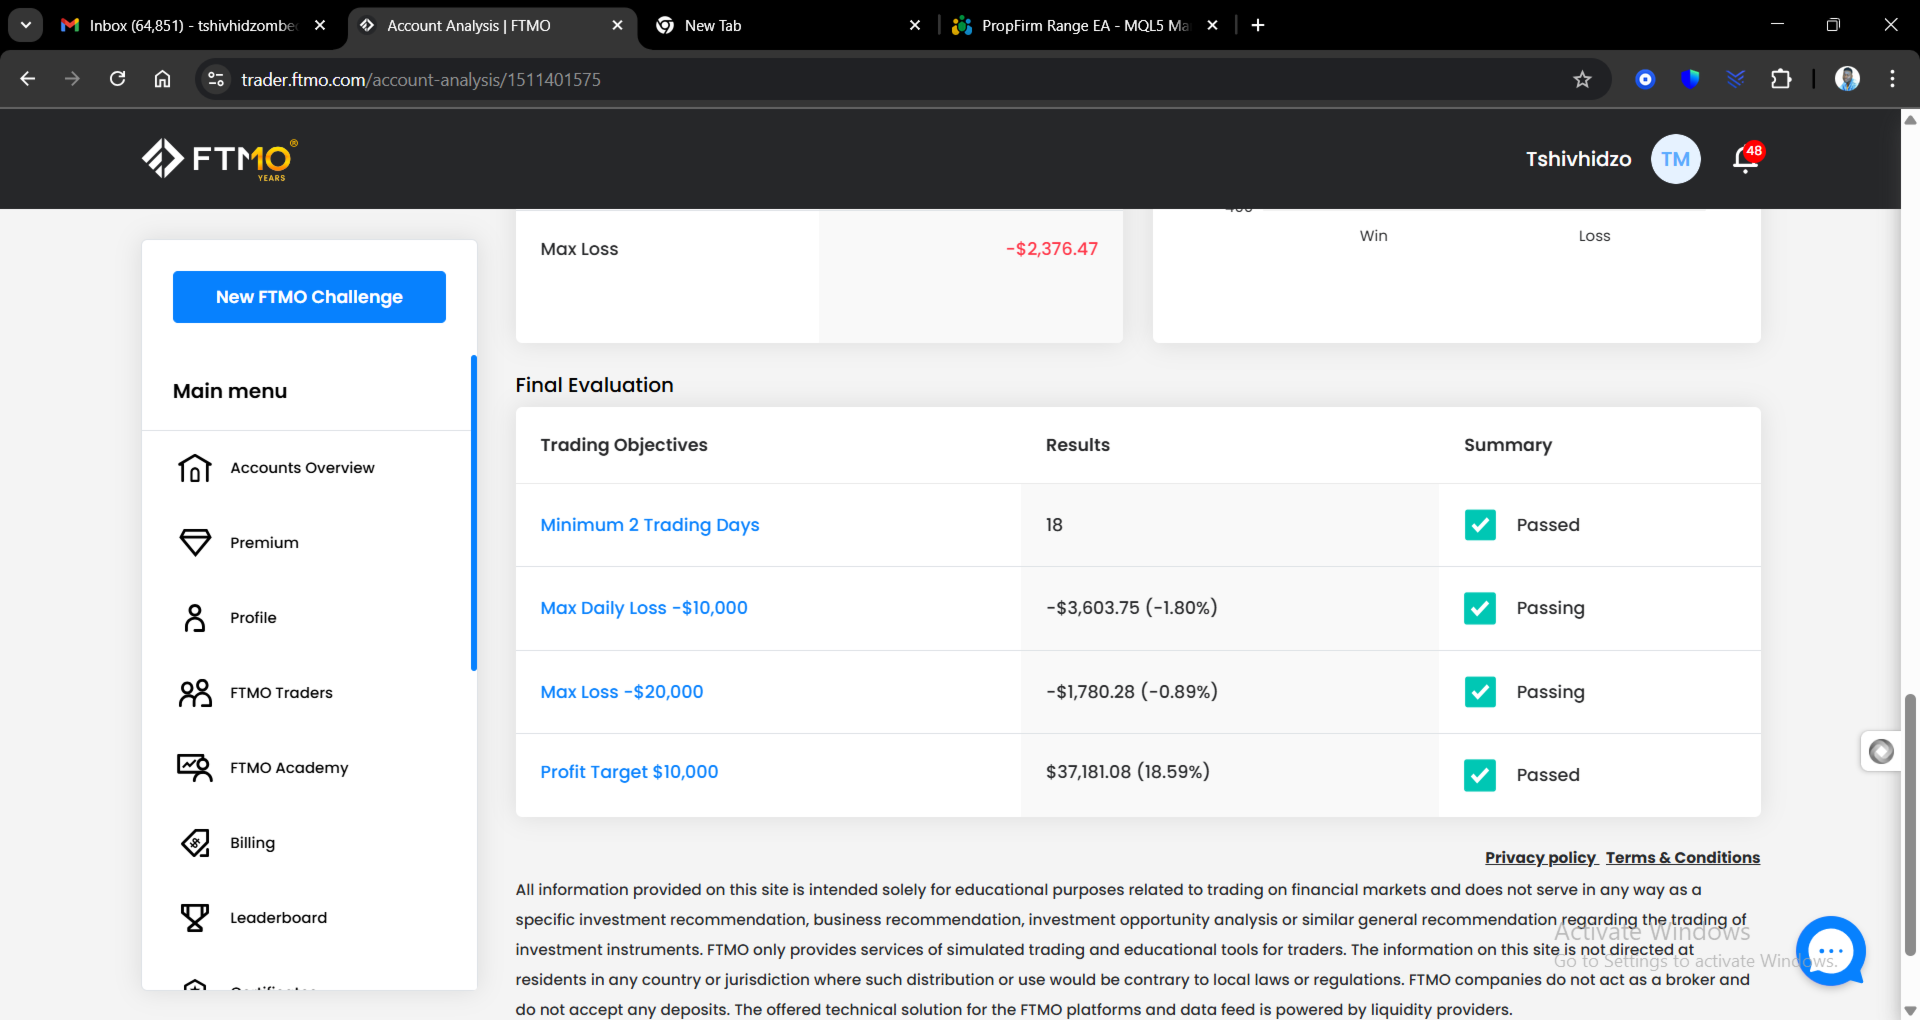Click the Bitwarden shield extension icon
The image size is (1920, 1020).
1691,79
